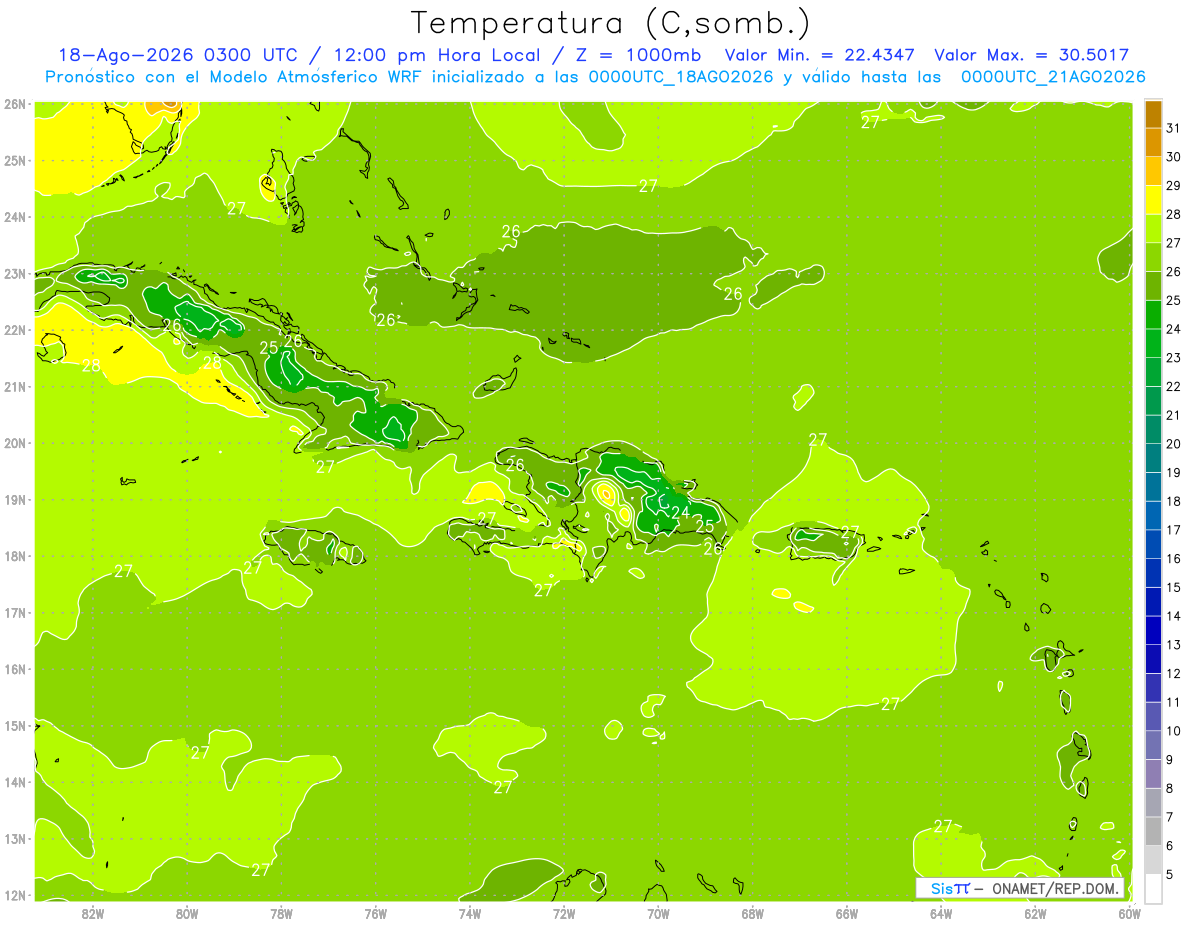
Task: Click the '0000UTC_18AGO2026' initialization timestamp
Action: [x=681, y=77]
